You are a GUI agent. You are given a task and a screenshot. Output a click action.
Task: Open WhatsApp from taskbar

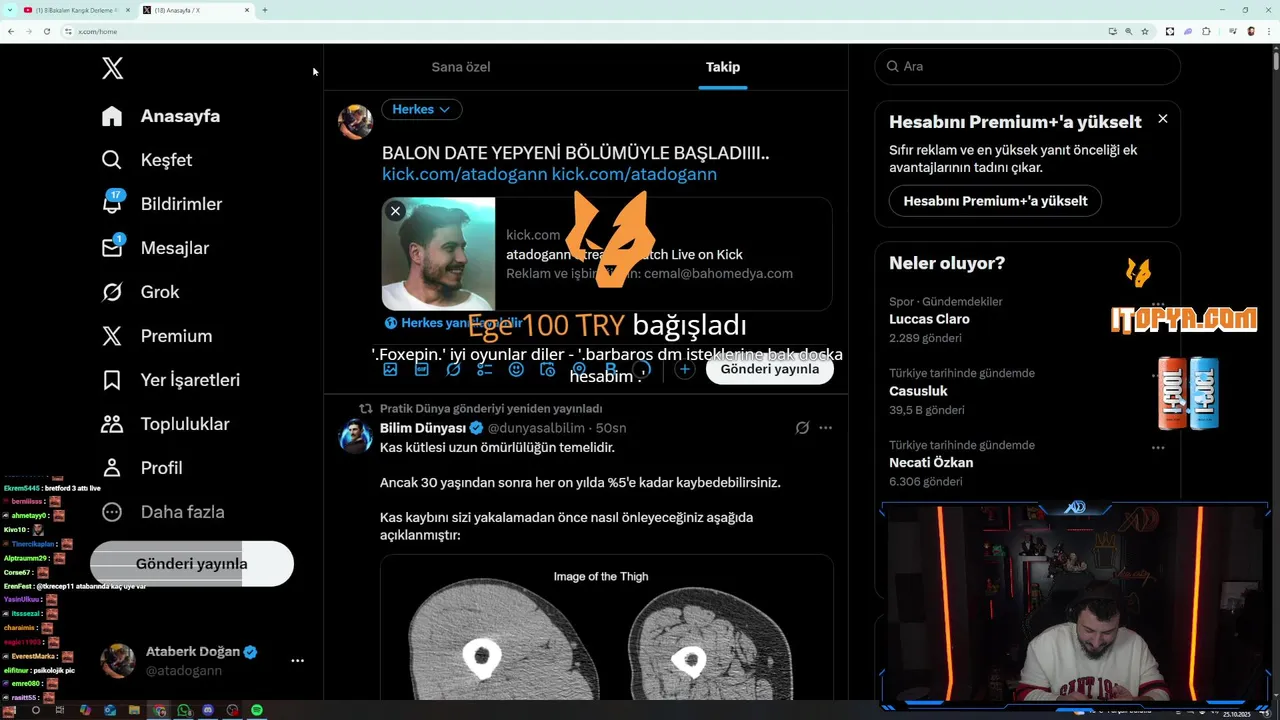[184, 710]
